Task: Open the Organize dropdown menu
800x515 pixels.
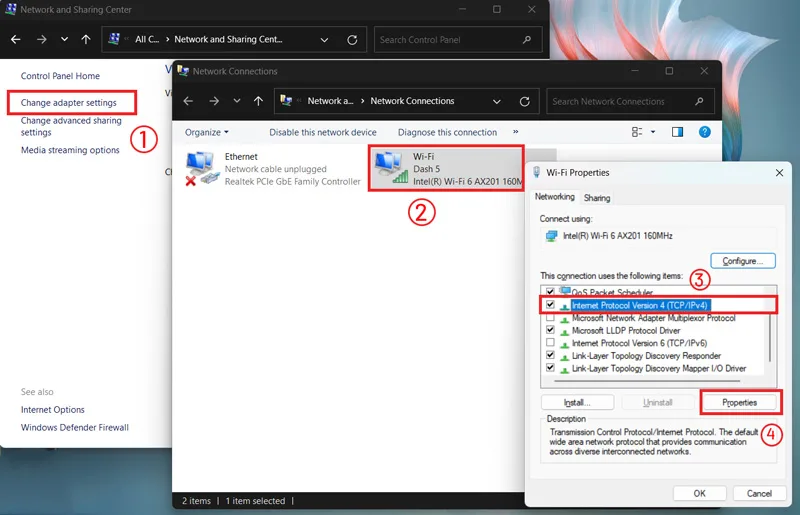Action: (207, 132)
